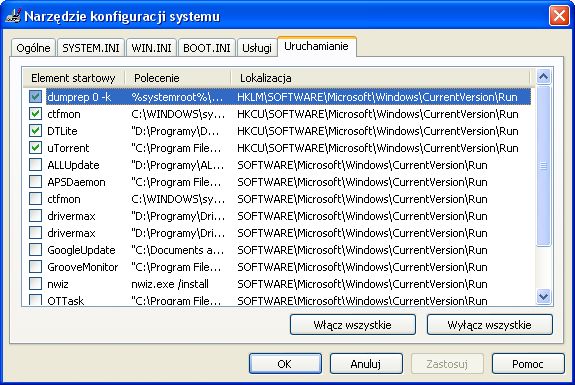Enable the ALLUpdate startup checkbox
This screenshot has height=385, width=575.
[36, 165]
